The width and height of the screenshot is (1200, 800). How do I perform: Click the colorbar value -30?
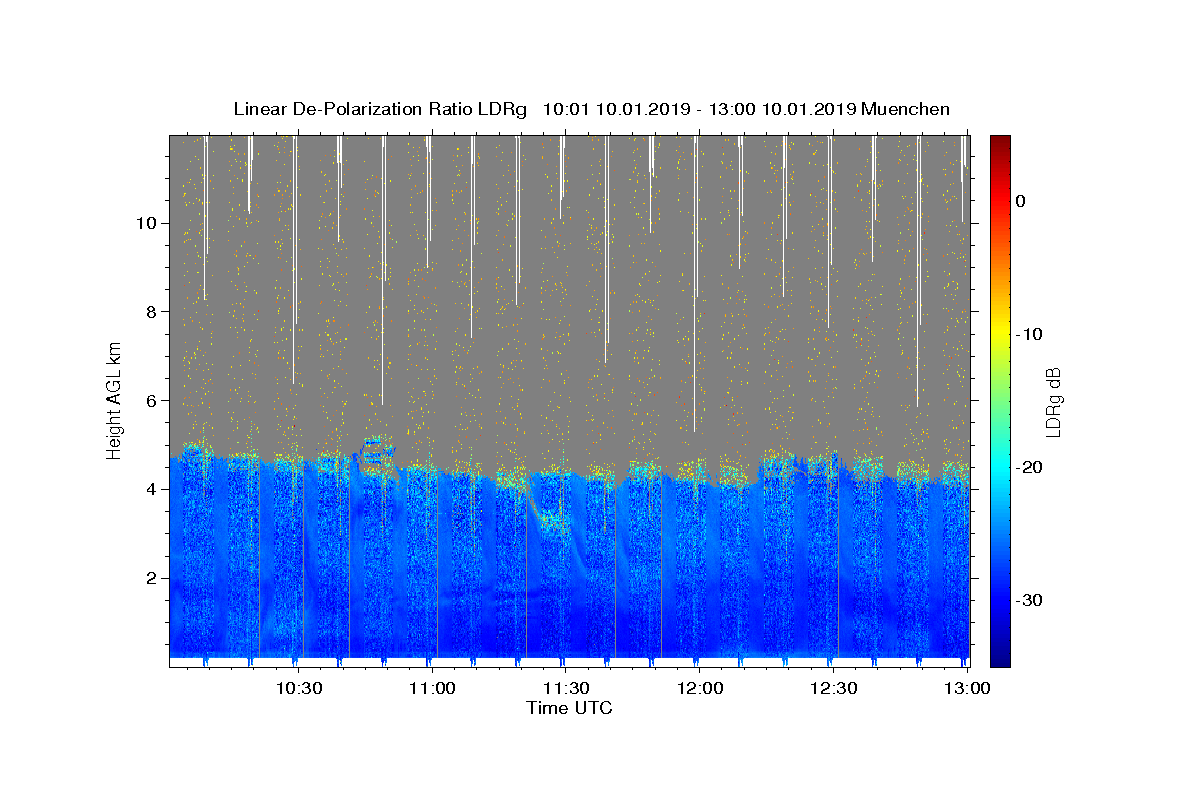[1030, 600]
